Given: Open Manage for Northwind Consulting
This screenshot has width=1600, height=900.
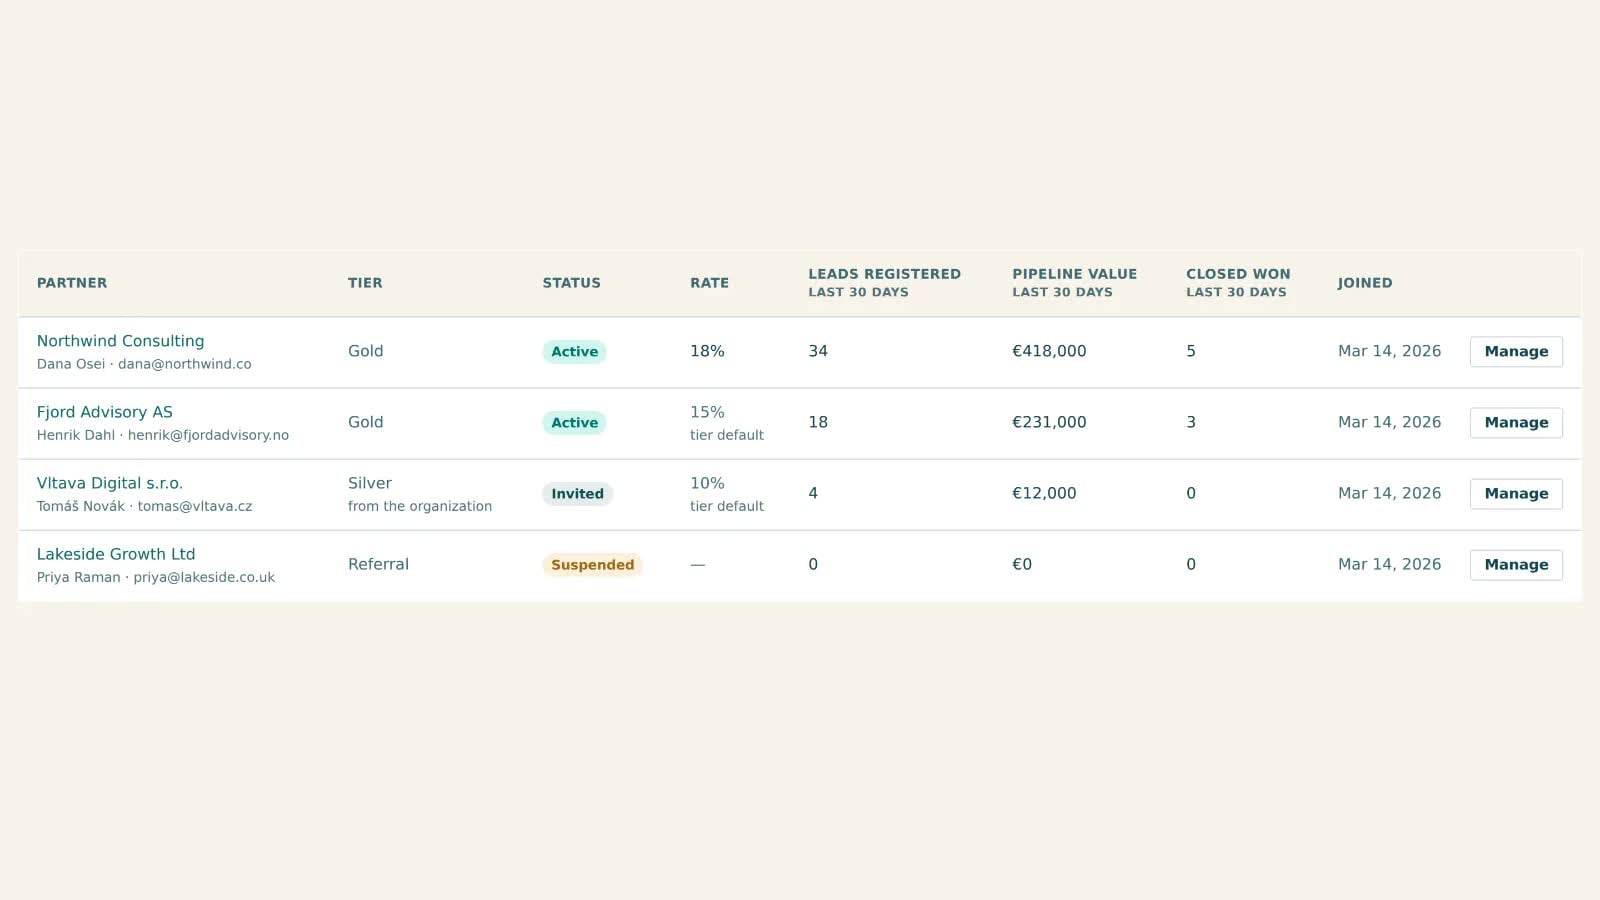Looking at the screenshot, I should (x=1516, y=352).
